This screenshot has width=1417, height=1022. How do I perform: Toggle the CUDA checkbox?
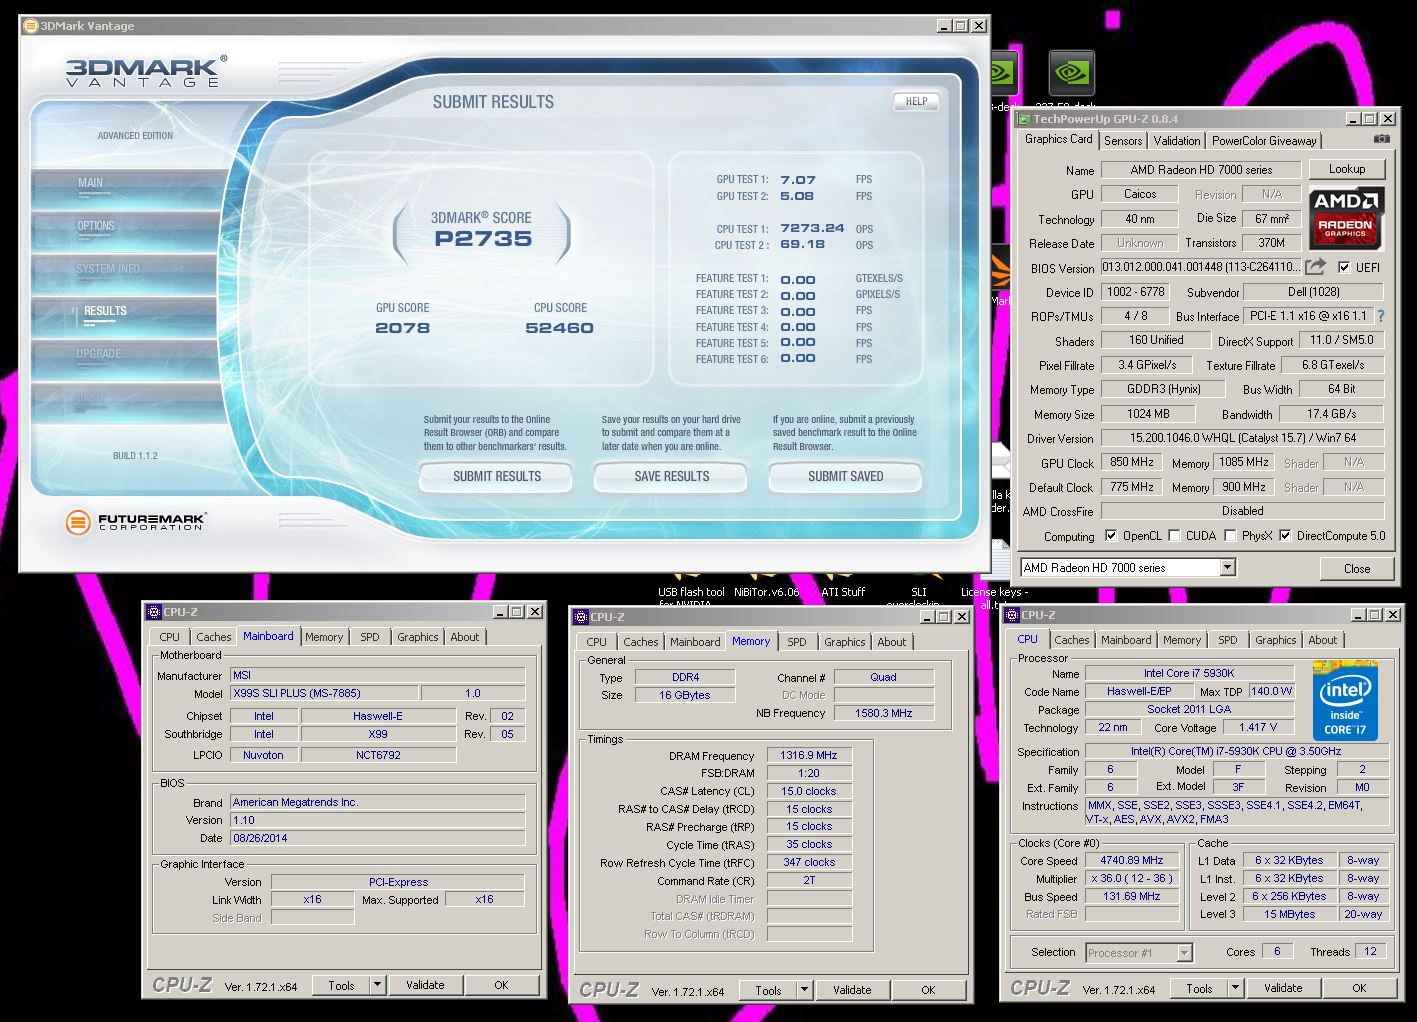coord(1174,536)
